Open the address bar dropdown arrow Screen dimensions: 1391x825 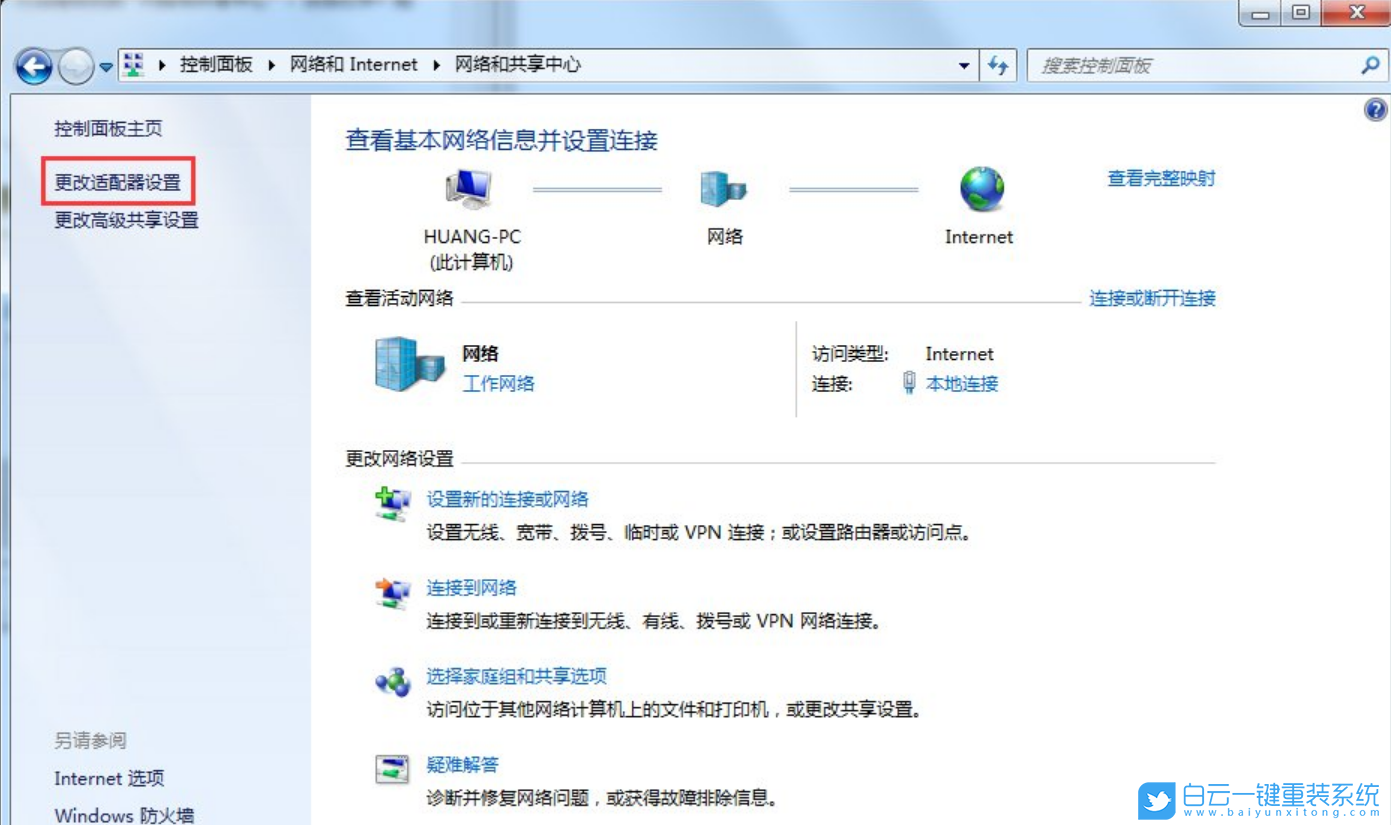tap(964, 64)
